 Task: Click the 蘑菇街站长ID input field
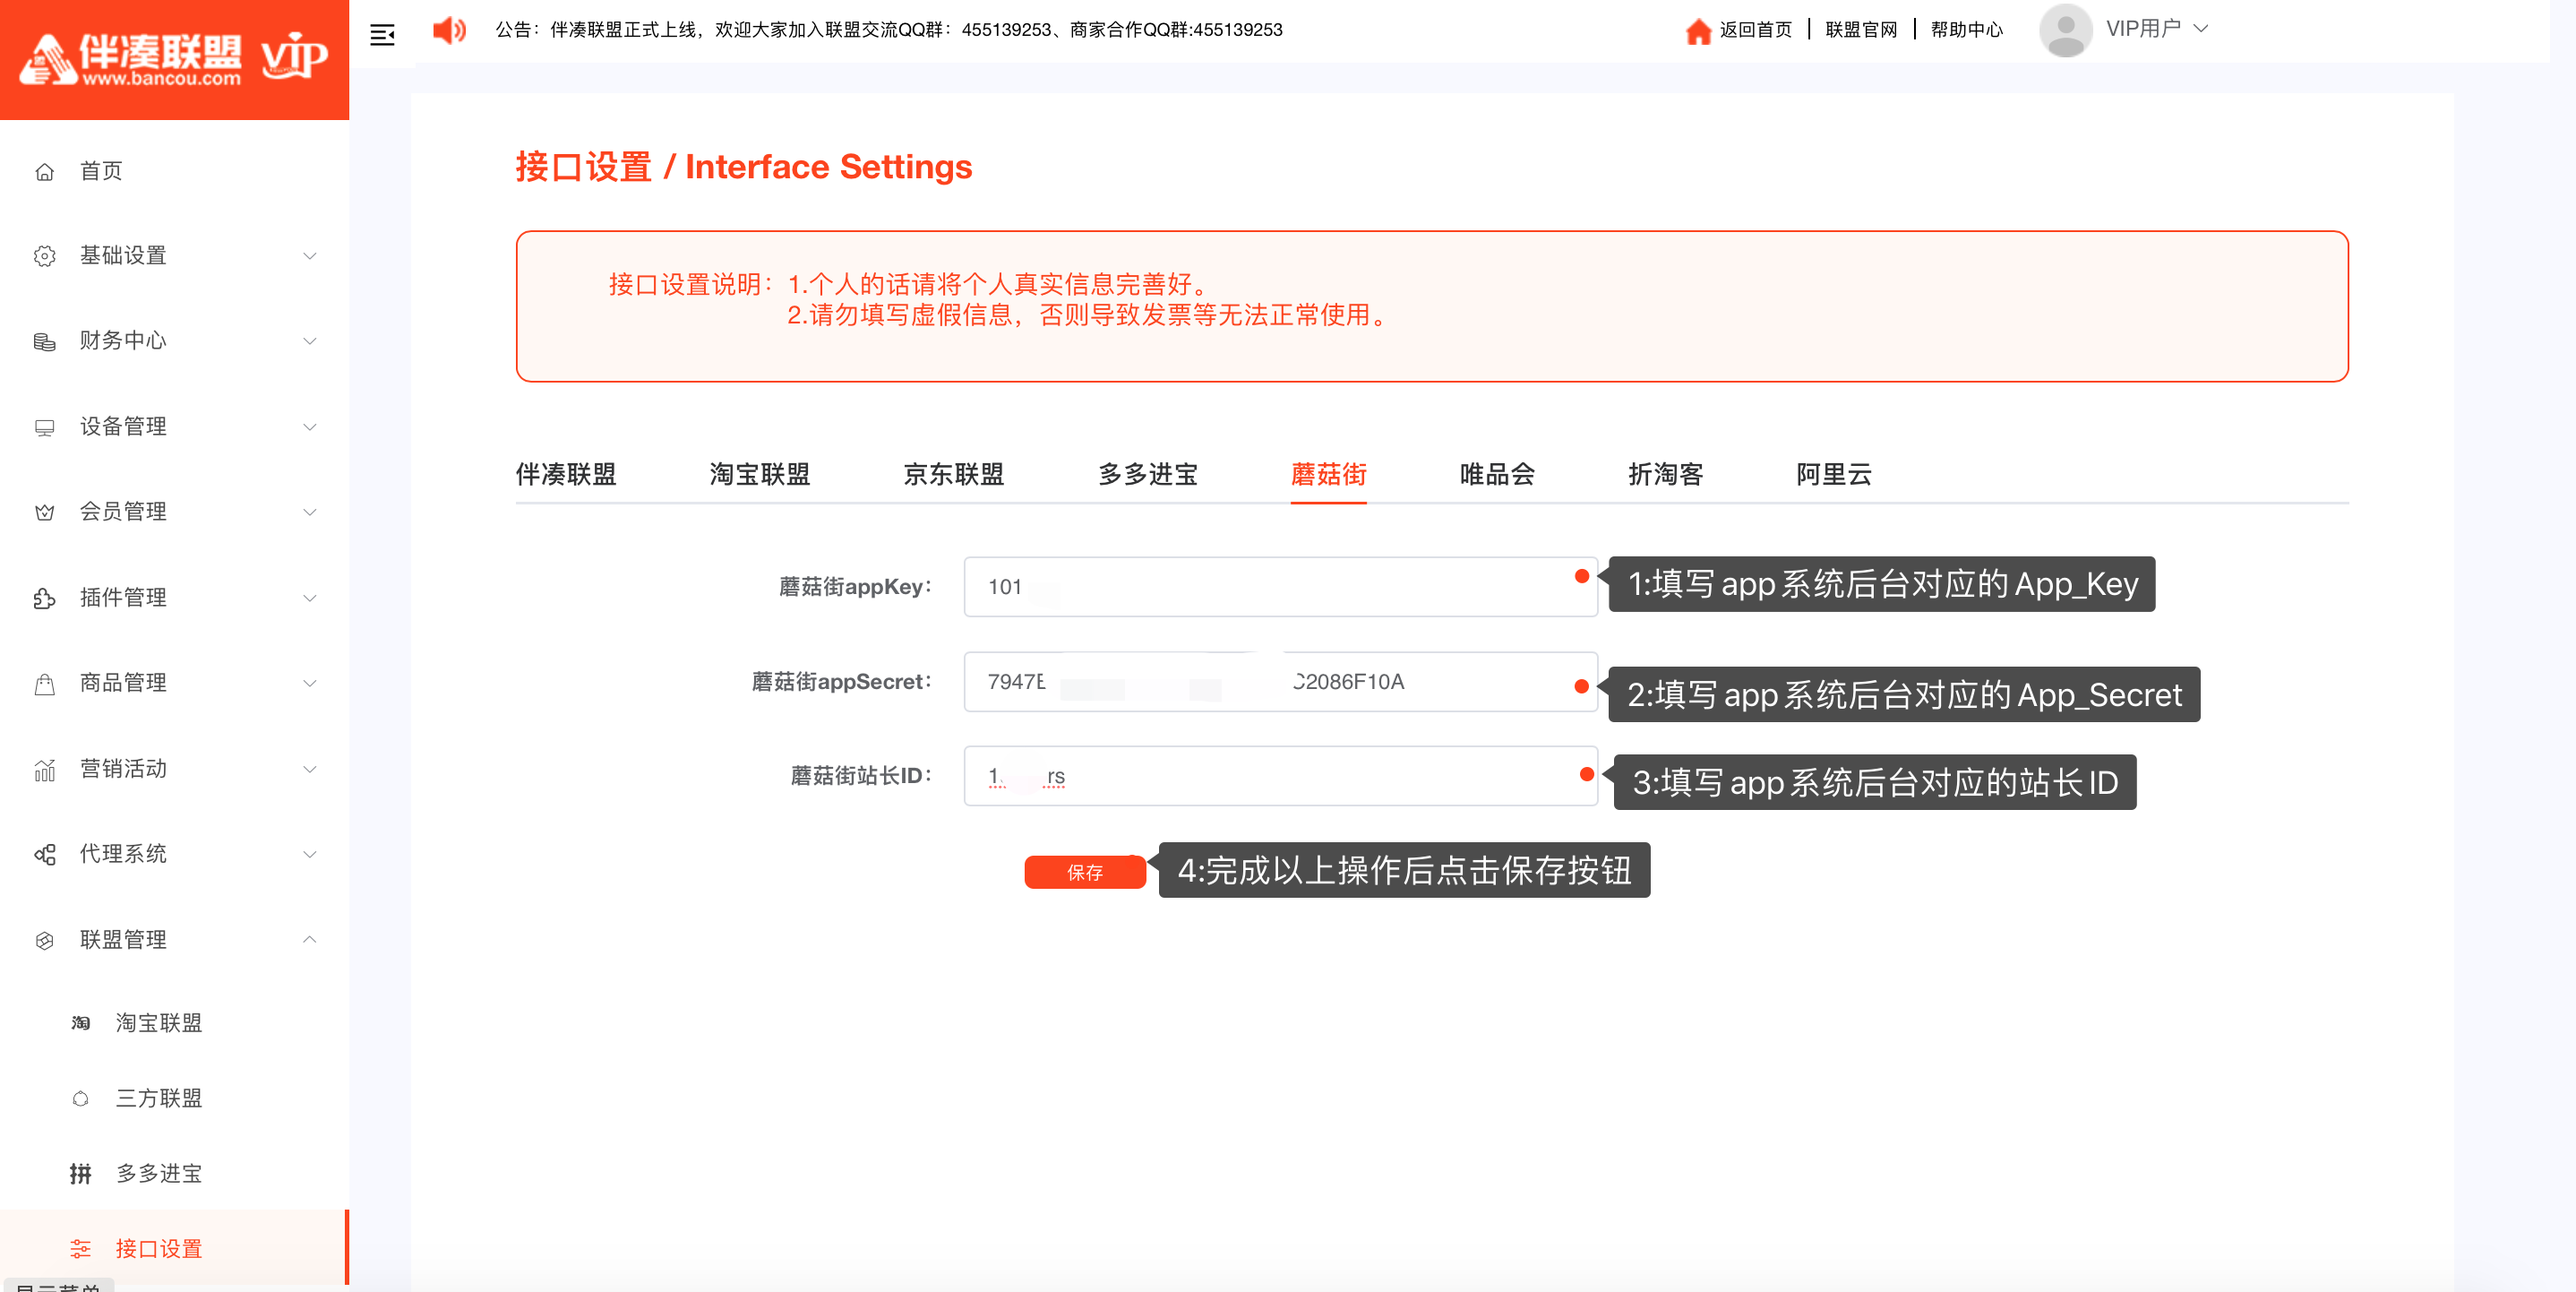tap(1281, 776)
